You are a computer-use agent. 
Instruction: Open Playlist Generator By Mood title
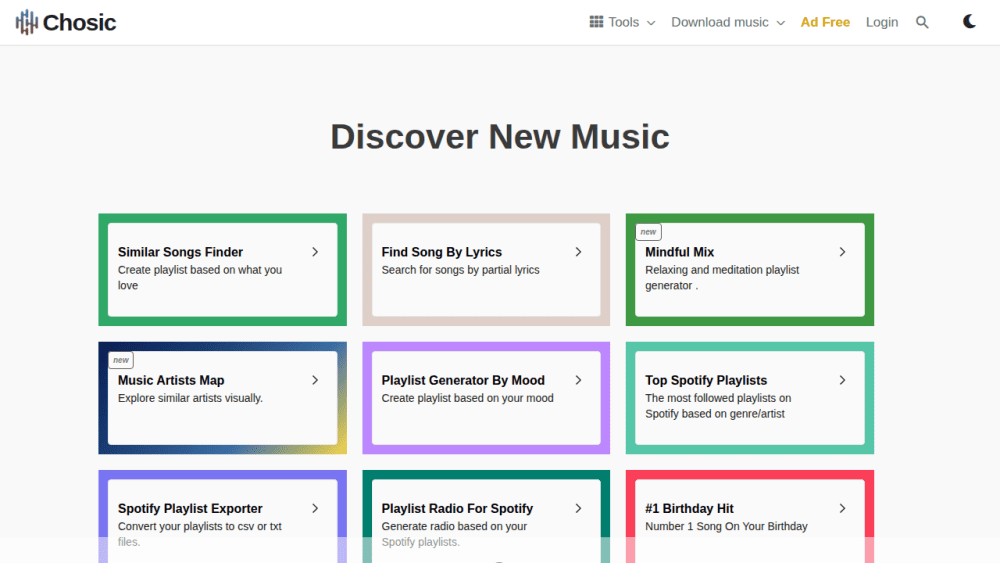point(463,380)
